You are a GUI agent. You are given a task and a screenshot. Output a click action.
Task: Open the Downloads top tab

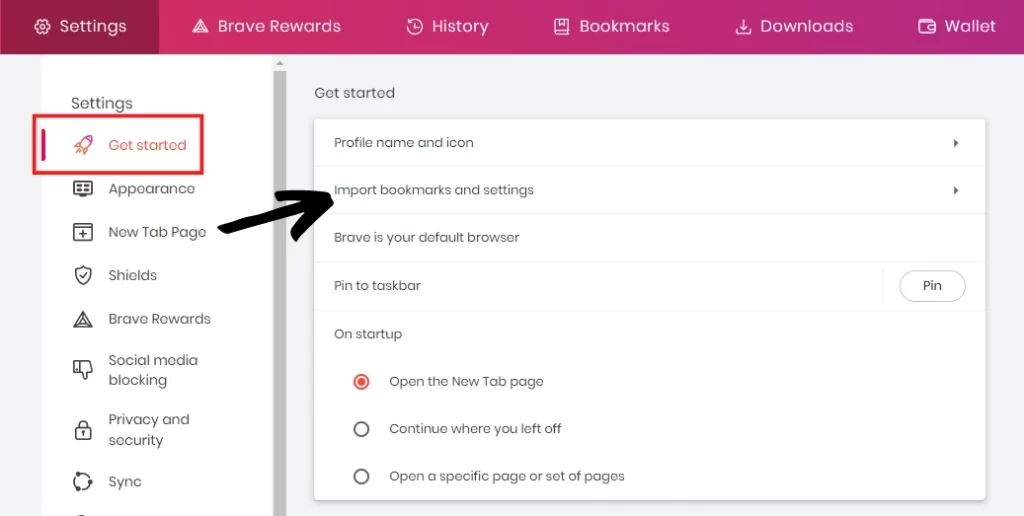point(794,27)
